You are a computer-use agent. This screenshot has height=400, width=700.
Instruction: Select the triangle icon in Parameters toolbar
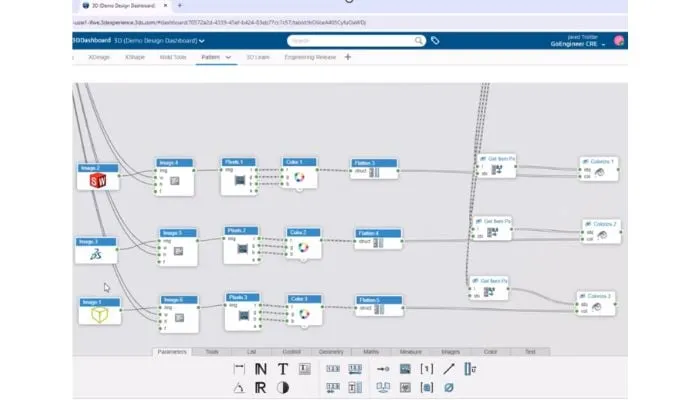238,387
